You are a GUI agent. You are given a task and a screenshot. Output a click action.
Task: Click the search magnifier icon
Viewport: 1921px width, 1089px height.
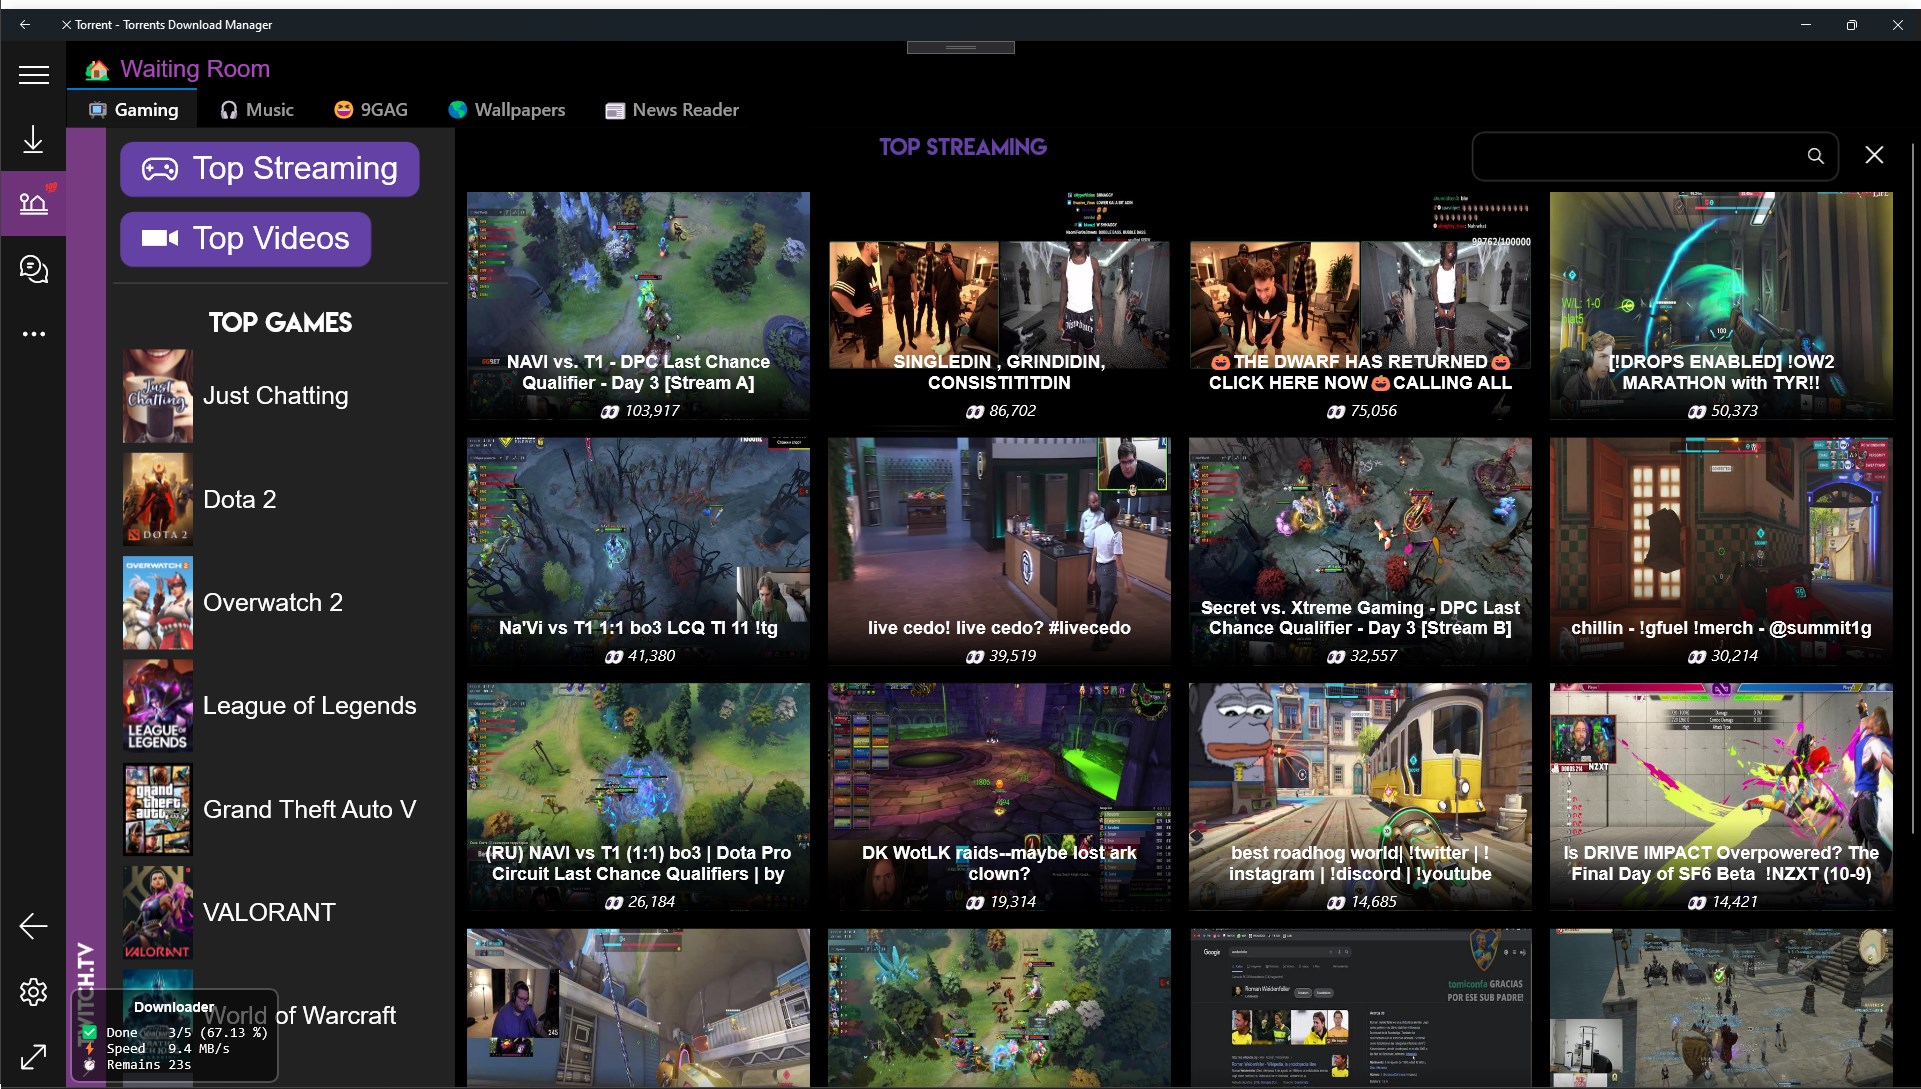(x=1815, y=156)
